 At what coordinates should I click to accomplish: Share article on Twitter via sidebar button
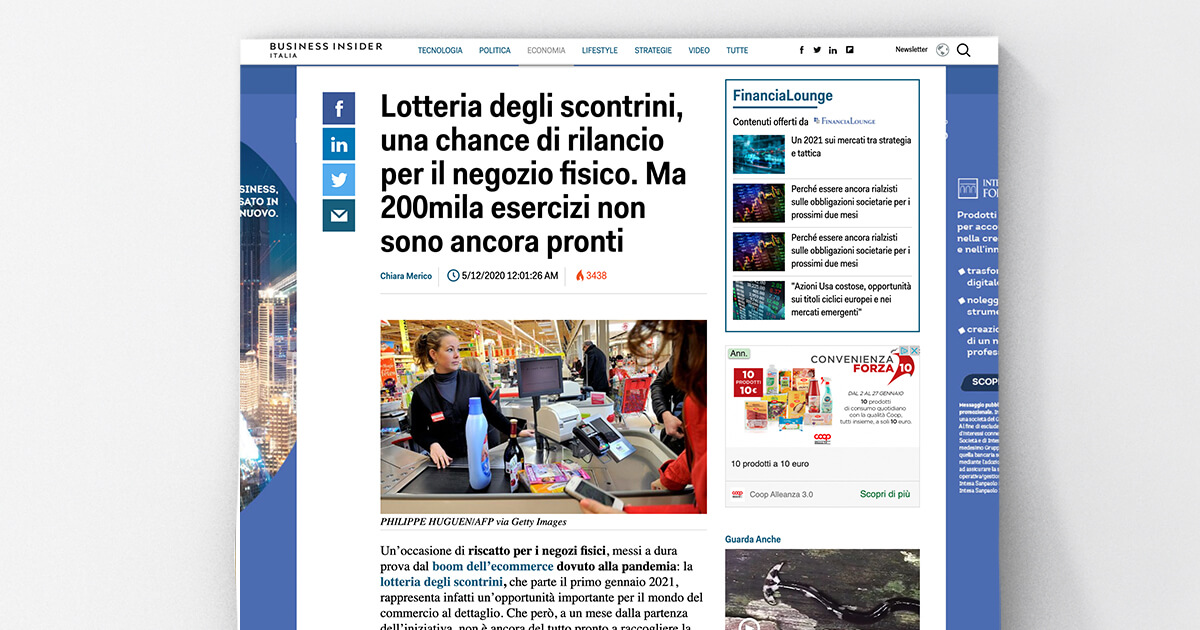[x=339, y=180]
